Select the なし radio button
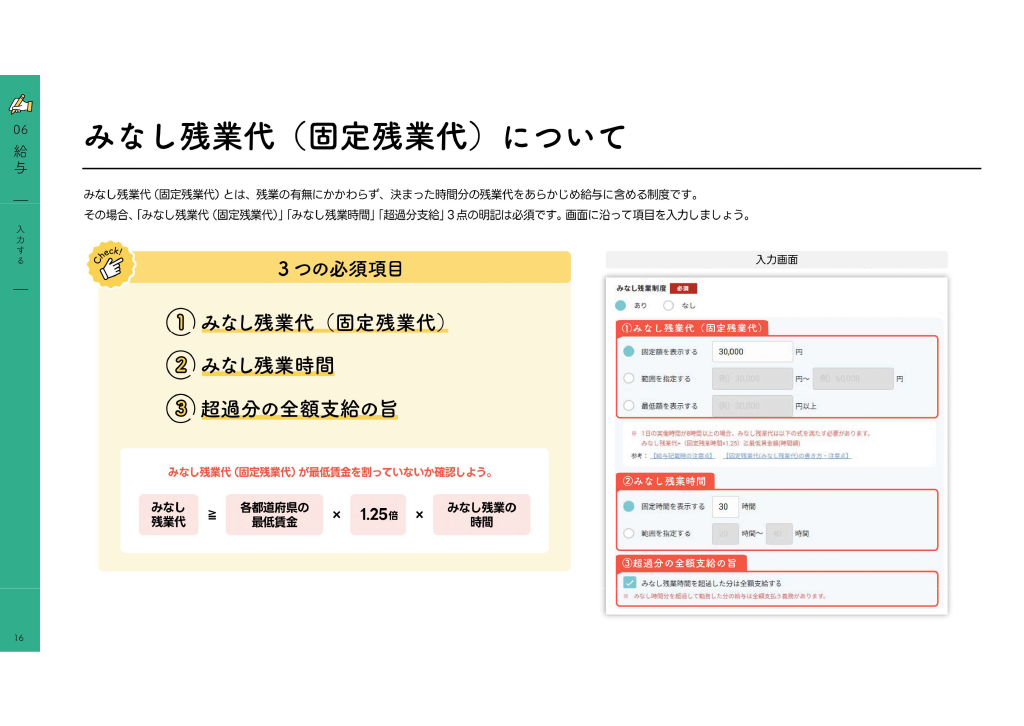Image resolution: width=1024 pixels, height=726 pixels. (668, 305)
